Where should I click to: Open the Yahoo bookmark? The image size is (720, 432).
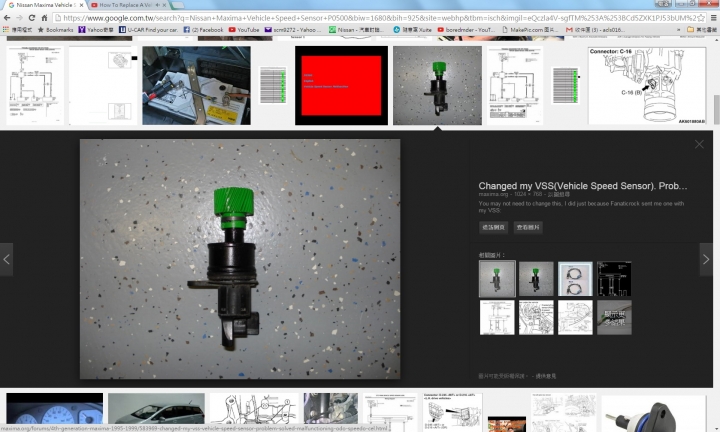coord(96,30)
